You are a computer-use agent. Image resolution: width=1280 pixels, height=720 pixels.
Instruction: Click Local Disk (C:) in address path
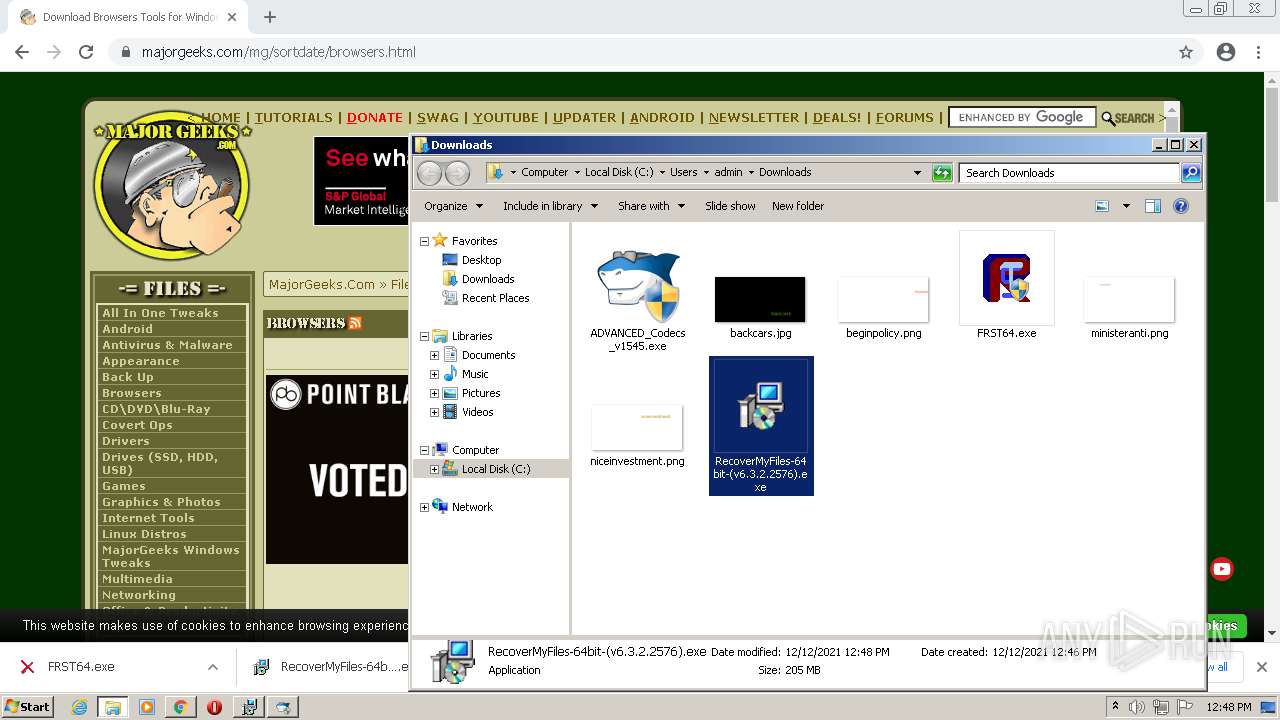[619, 172]
